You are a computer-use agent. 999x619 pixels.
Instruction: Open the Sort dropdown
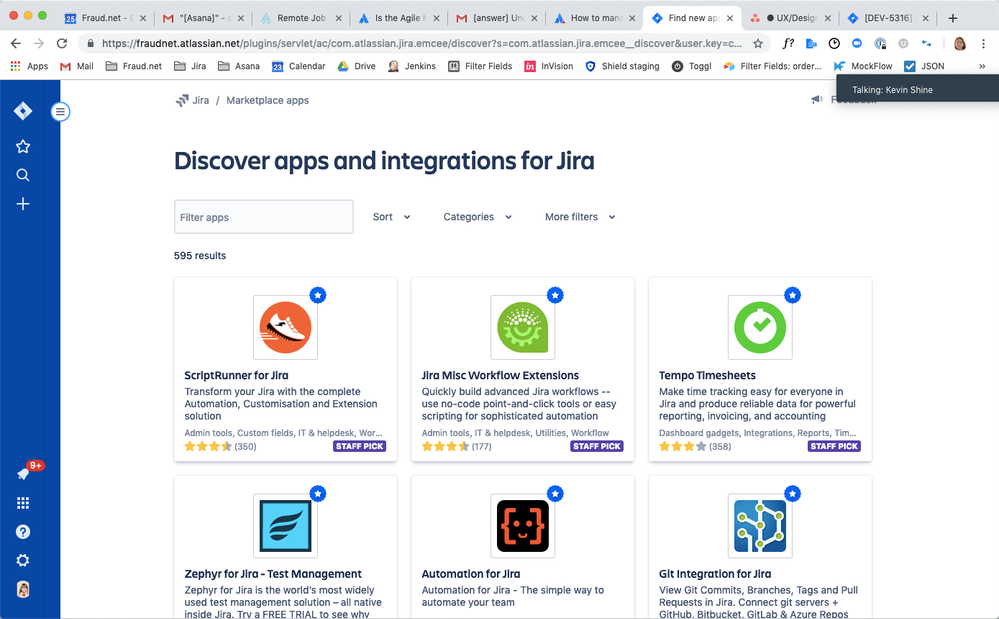(391, 217)
